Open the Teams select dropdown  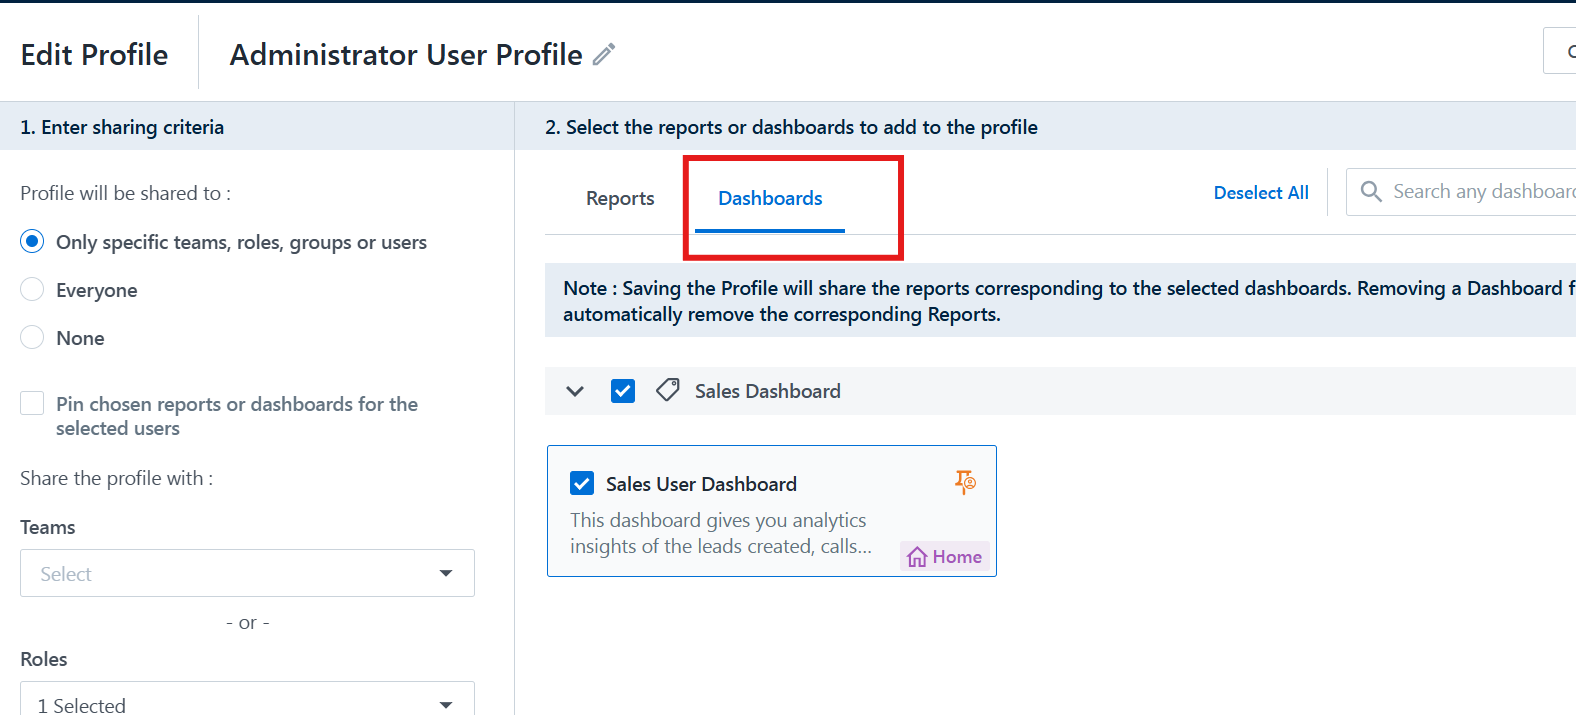[x=247, y=573]
